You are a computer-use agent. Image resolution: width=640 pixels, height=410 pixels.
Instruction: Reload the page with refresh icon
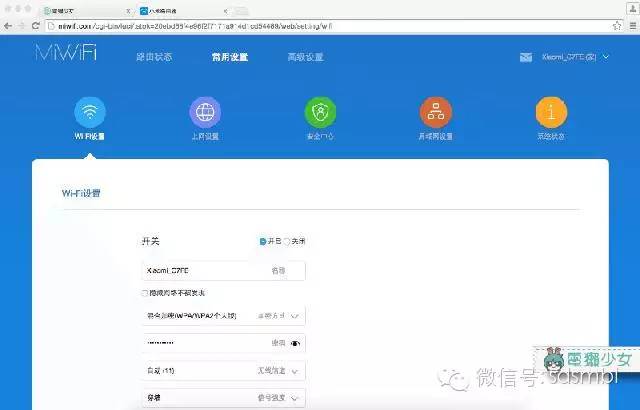tap(36, 26)
